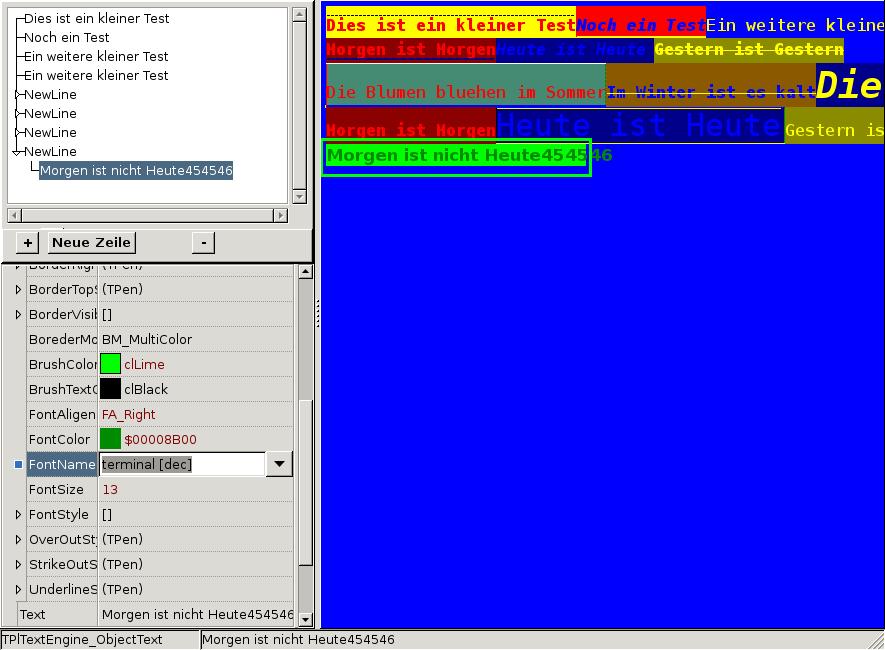Click the FA_Right FontAligen value
Viewport: 885px width, 650px height.
[128, 414]
